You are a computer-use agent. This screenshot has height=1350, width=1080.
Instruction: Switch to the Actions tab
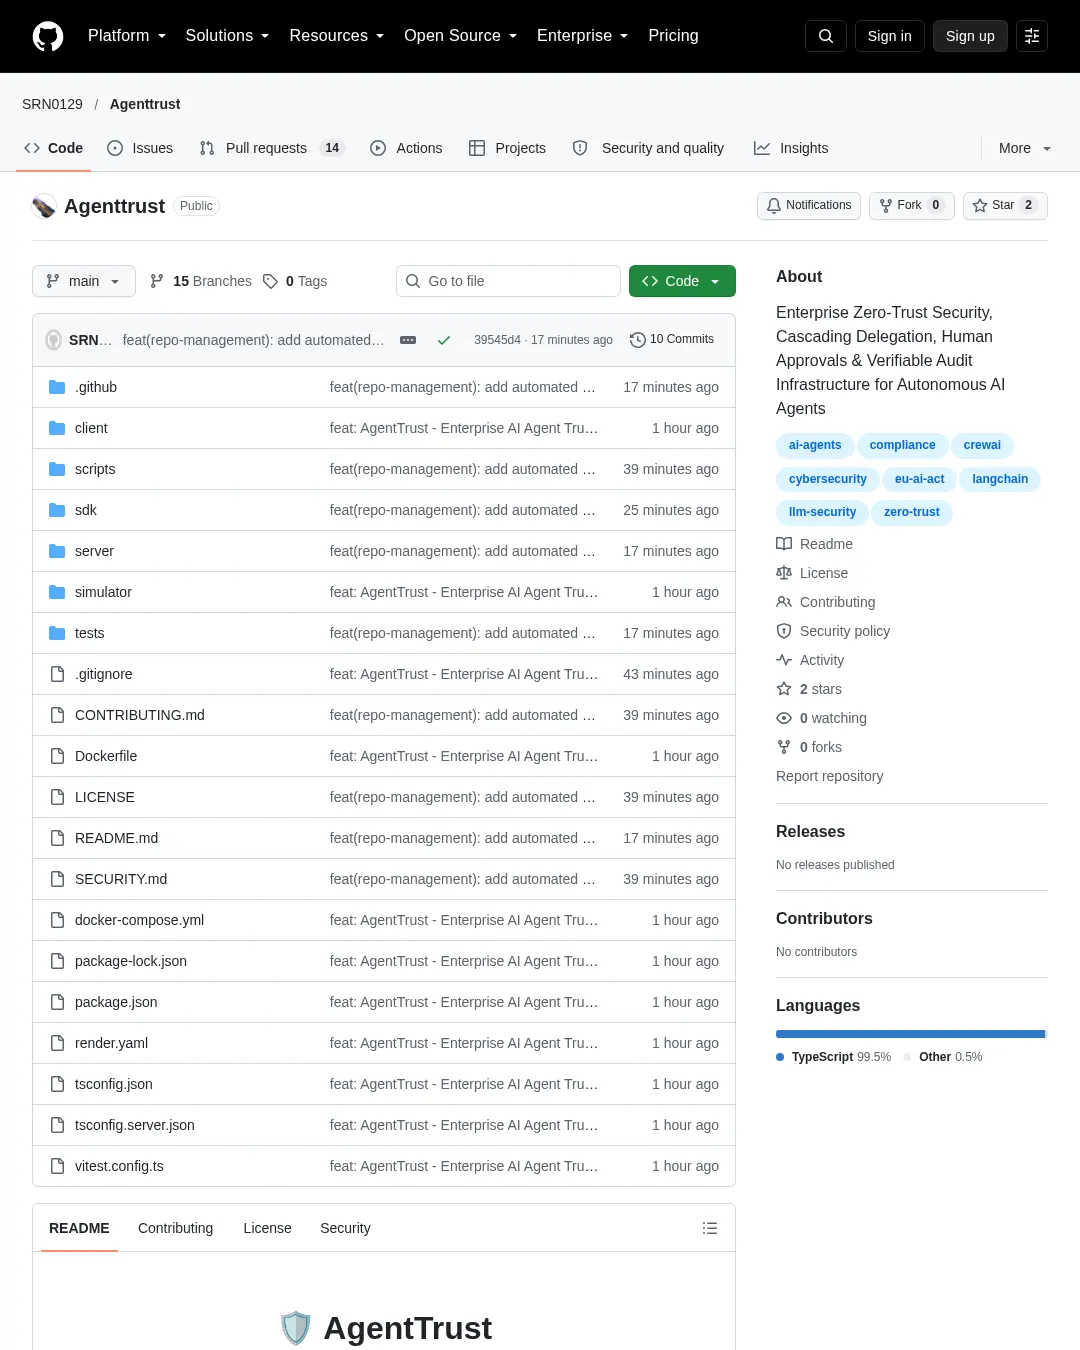pyautogui.click(x=406, y=148)
